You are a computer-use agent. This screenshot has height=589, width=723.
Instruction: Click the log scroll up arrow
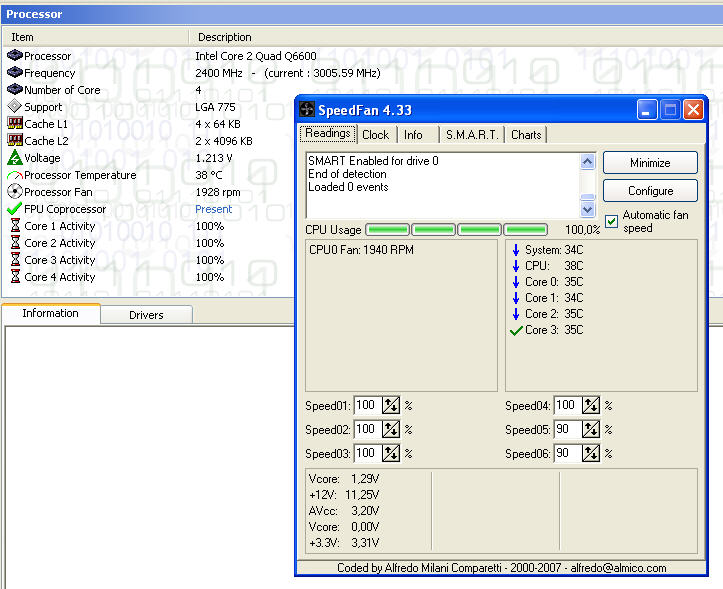click(x=587, y=162)
